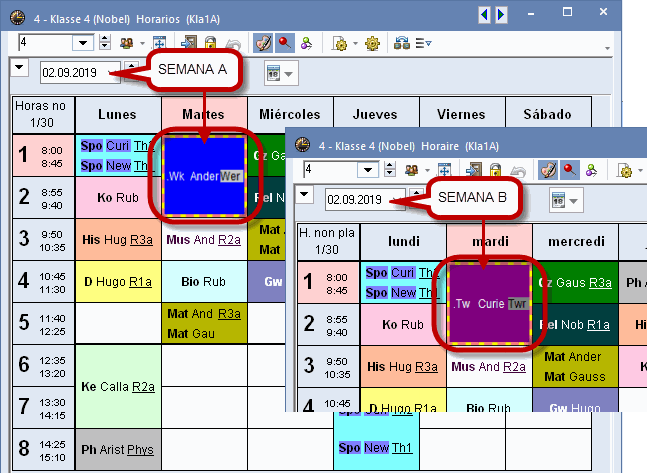Click the colored figures swap icon in Horaire
This screenshot has height=473, width=647.
591,170
